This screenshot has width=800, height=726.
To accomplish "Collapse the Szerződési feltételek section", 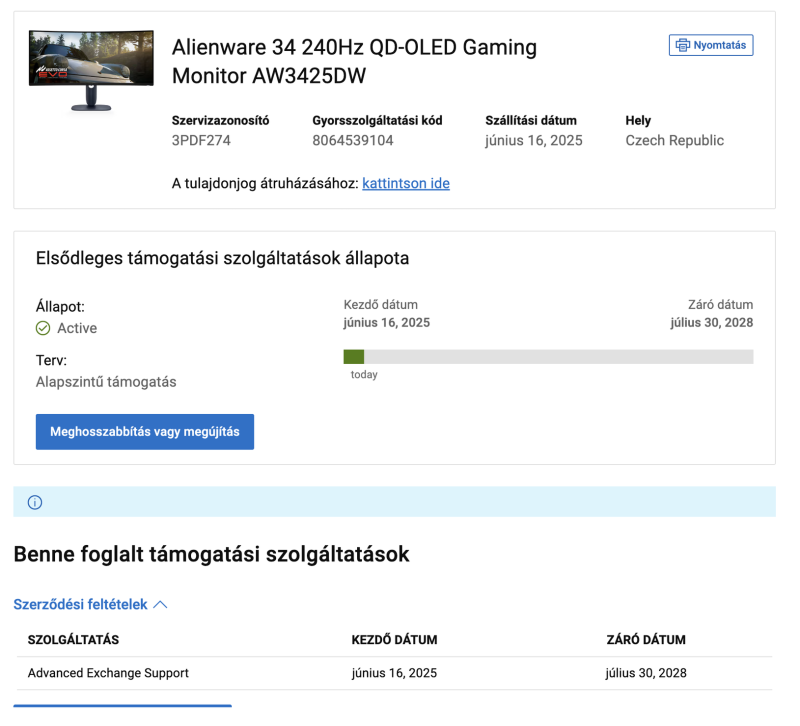I will [x=90, y=605].
